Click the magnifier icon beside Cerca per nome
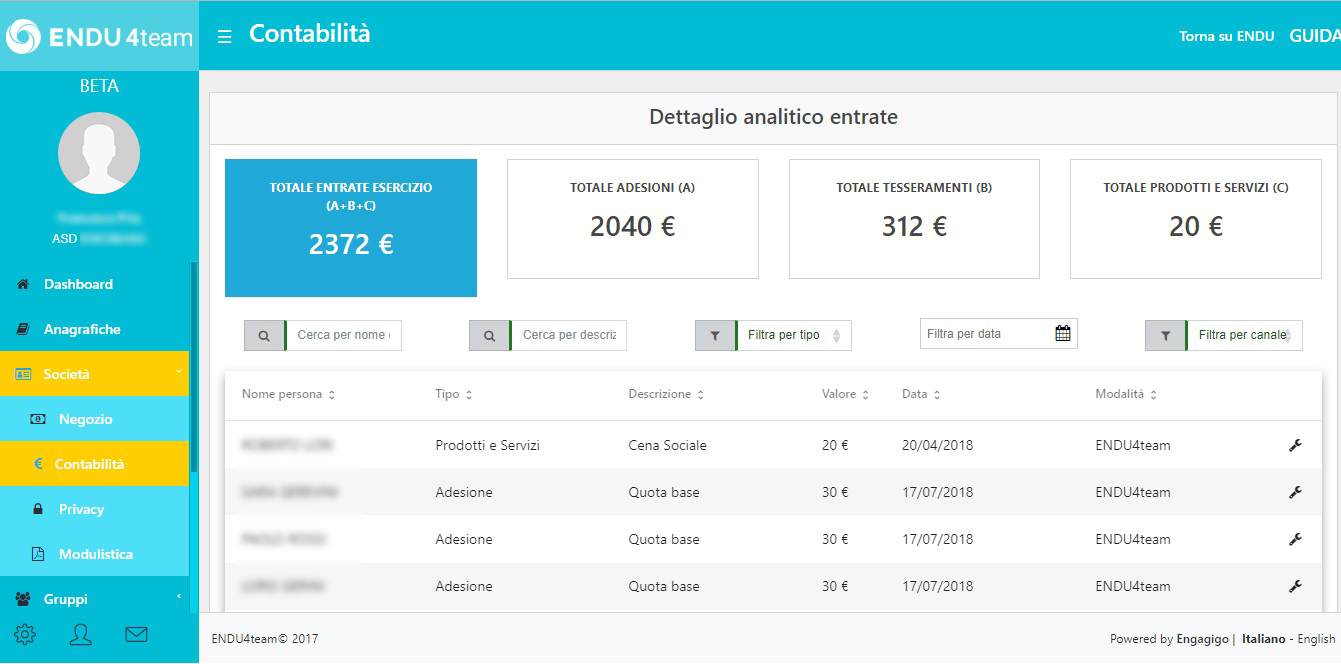Screen dimensions: 1341x664 coord(264,336)
